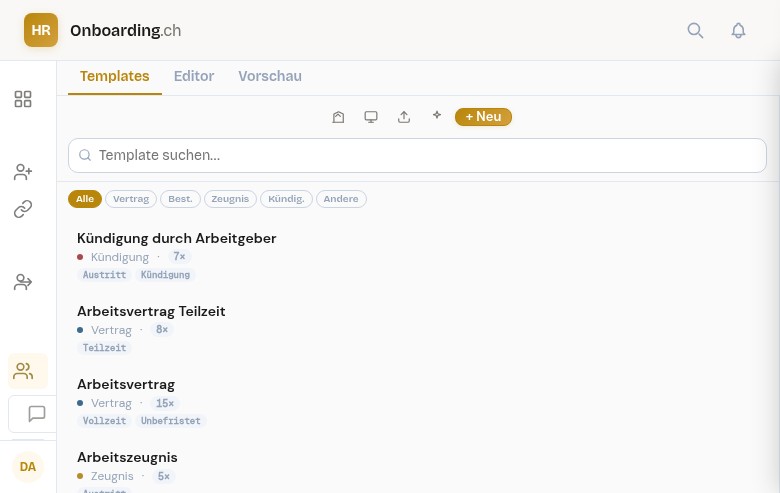Click the Onboarding.ch brand name
Screen dimensions: 780x493
point(125,30)
